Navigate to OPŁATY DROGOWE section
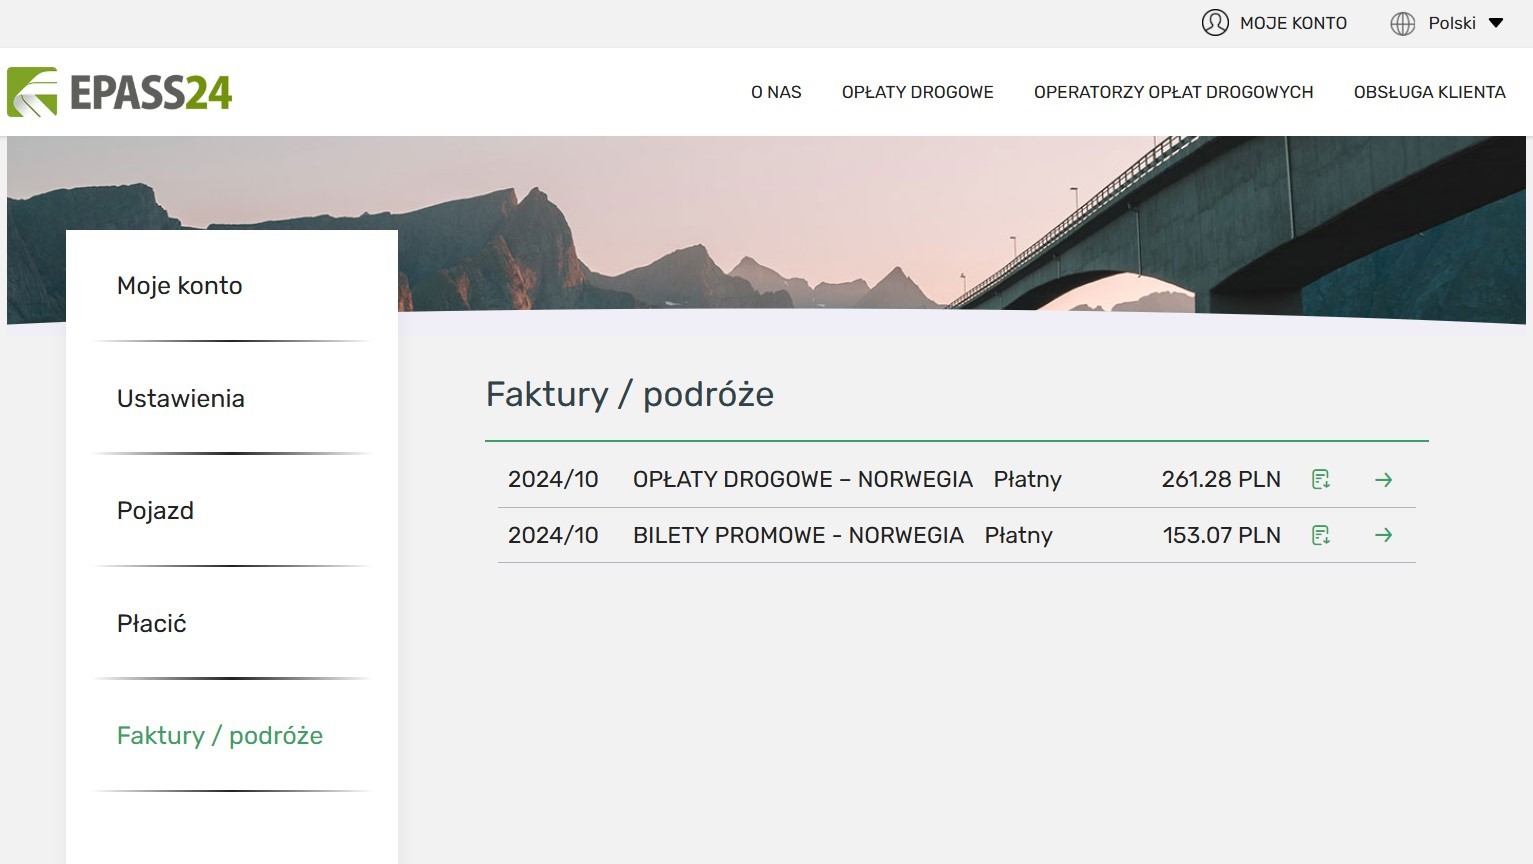This screenshot has width=1533, height=864. (x=917, y=92)
